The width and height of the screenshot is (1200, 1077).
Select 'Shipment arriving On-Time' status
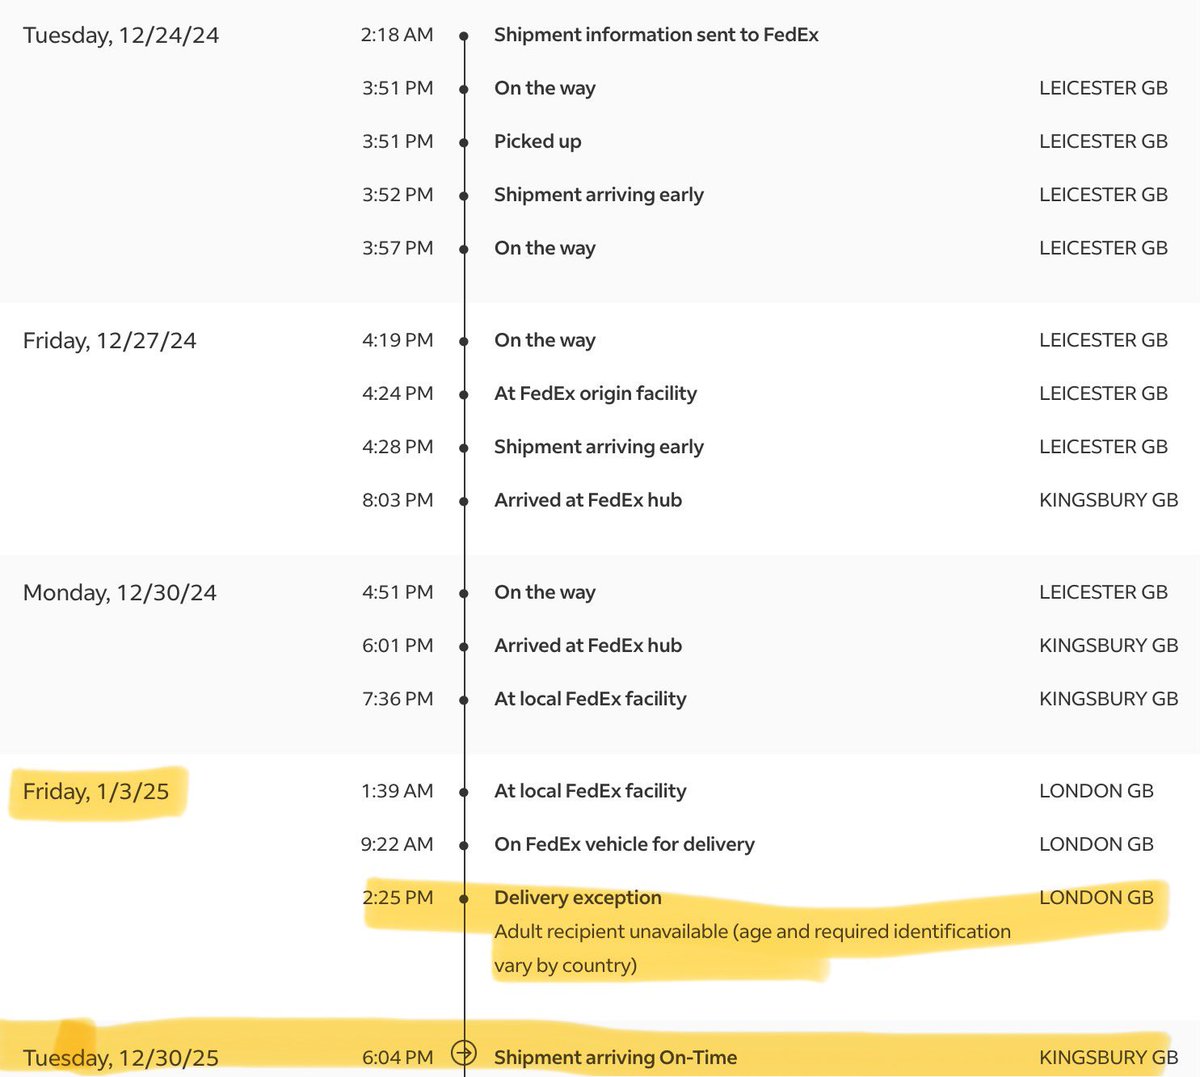tap(615, 1057)
